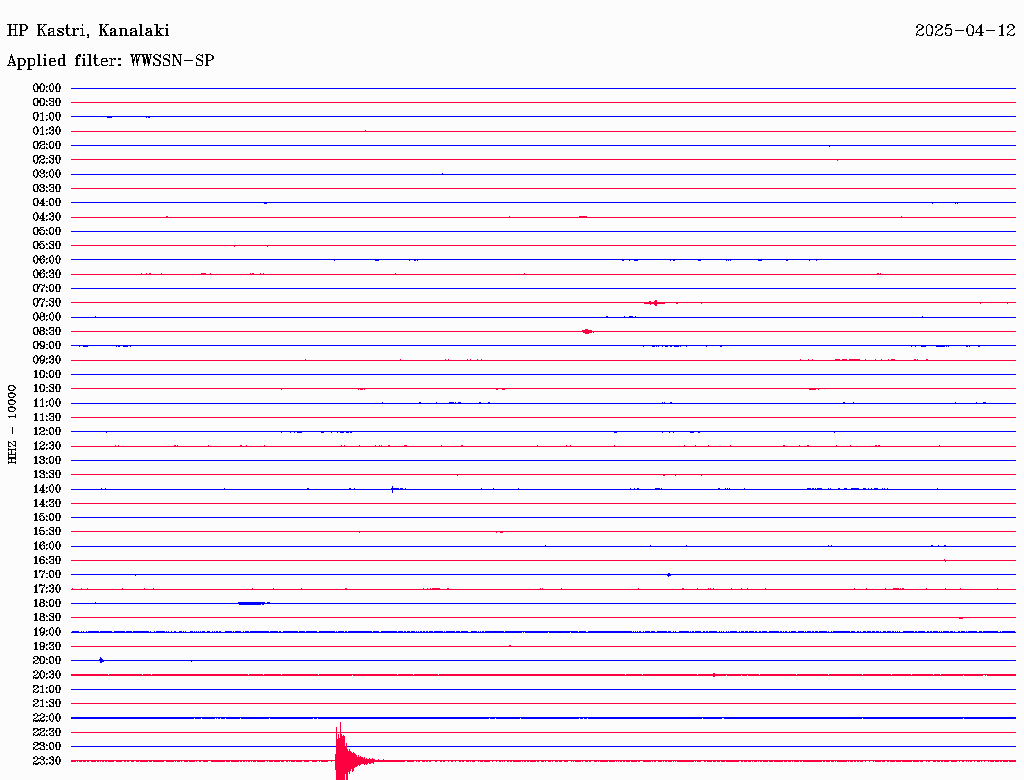The width and height of the screenshot is (1024, 780).
Task: Click the 14:00 time label
Action: (47, 489)
